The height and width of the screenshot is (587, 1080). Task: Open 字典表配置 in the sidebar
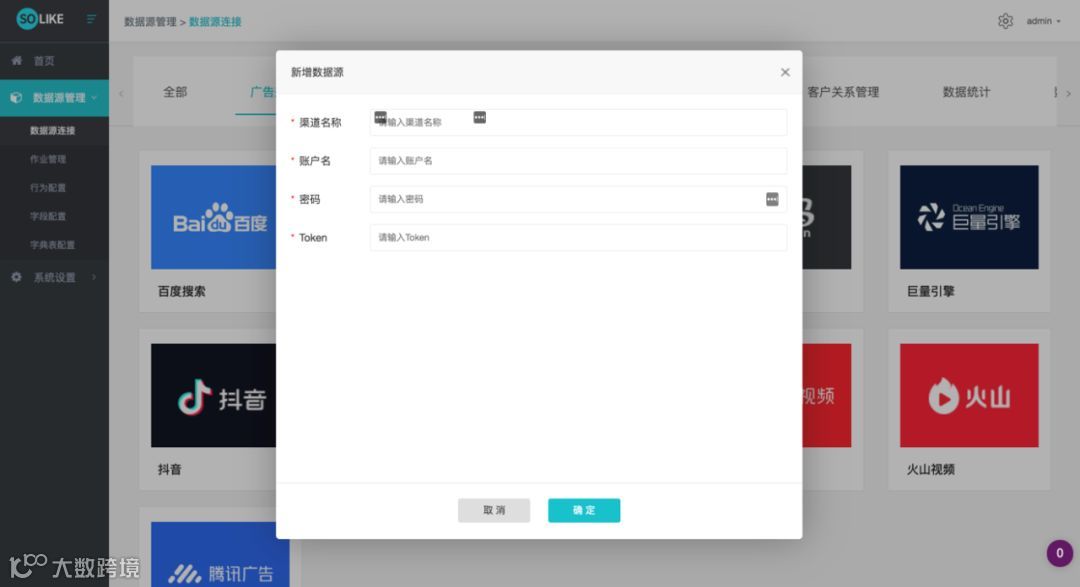coord(52,245)
